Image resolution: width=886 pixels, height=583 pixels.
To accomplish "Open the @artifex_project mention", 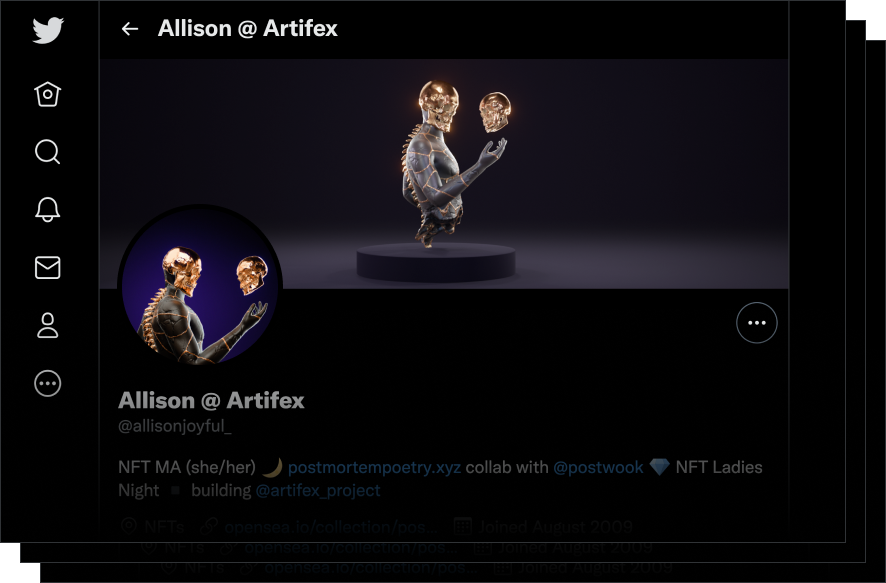I will 318,490.
